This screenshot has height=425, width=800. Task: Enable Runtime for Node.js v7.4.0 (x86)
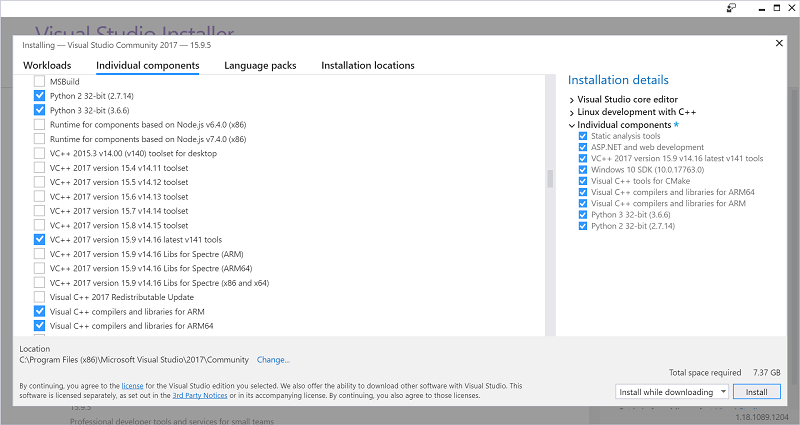tap(39, 139)
